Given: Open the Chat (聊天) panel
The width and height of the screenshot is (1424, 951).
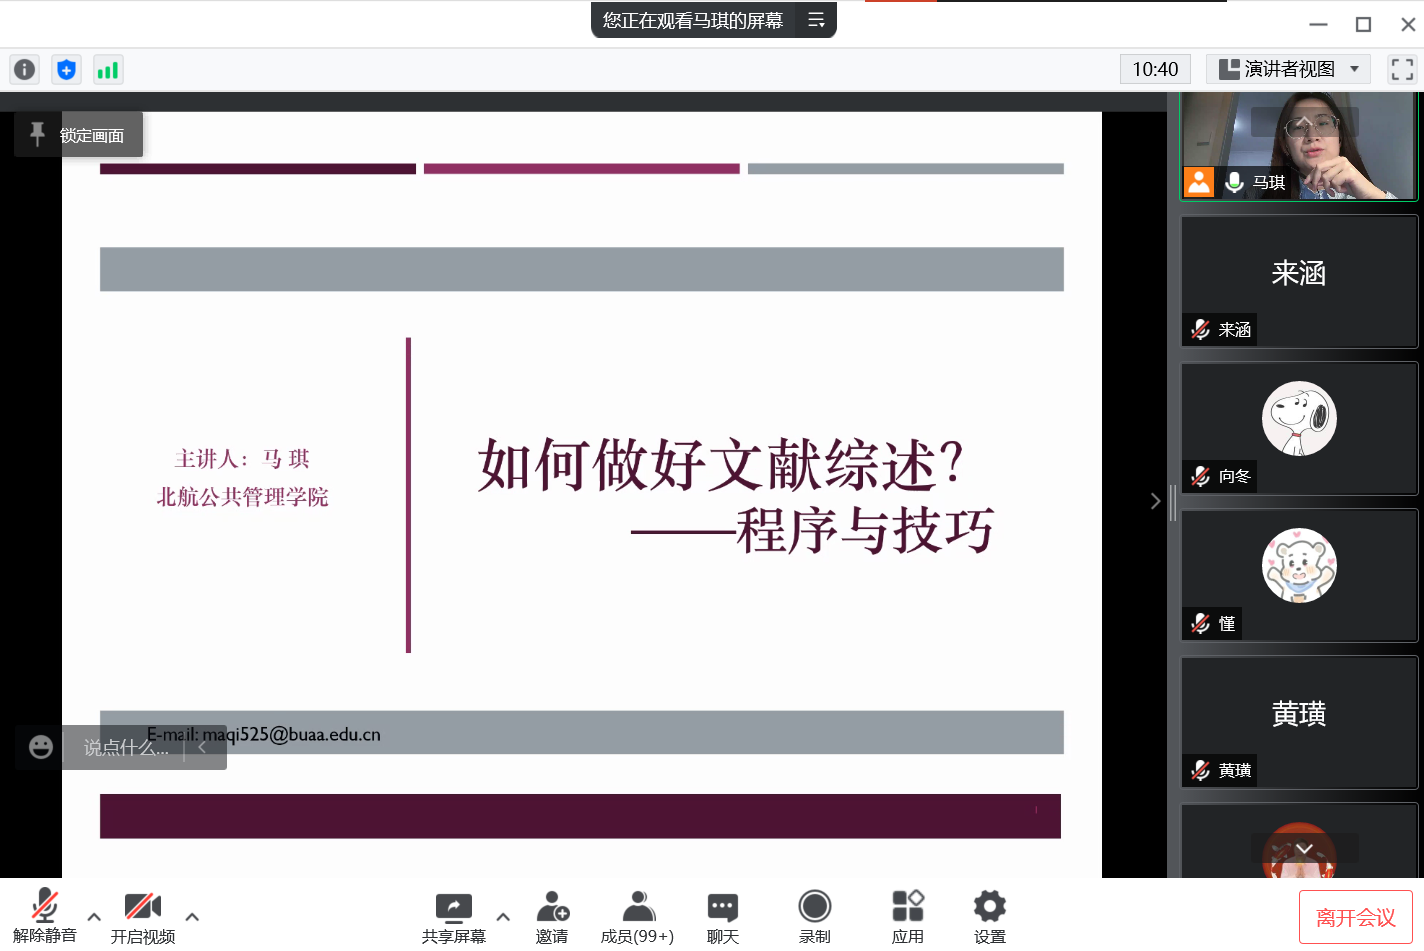Looking at the screenshot, I should tap(722, 917).
